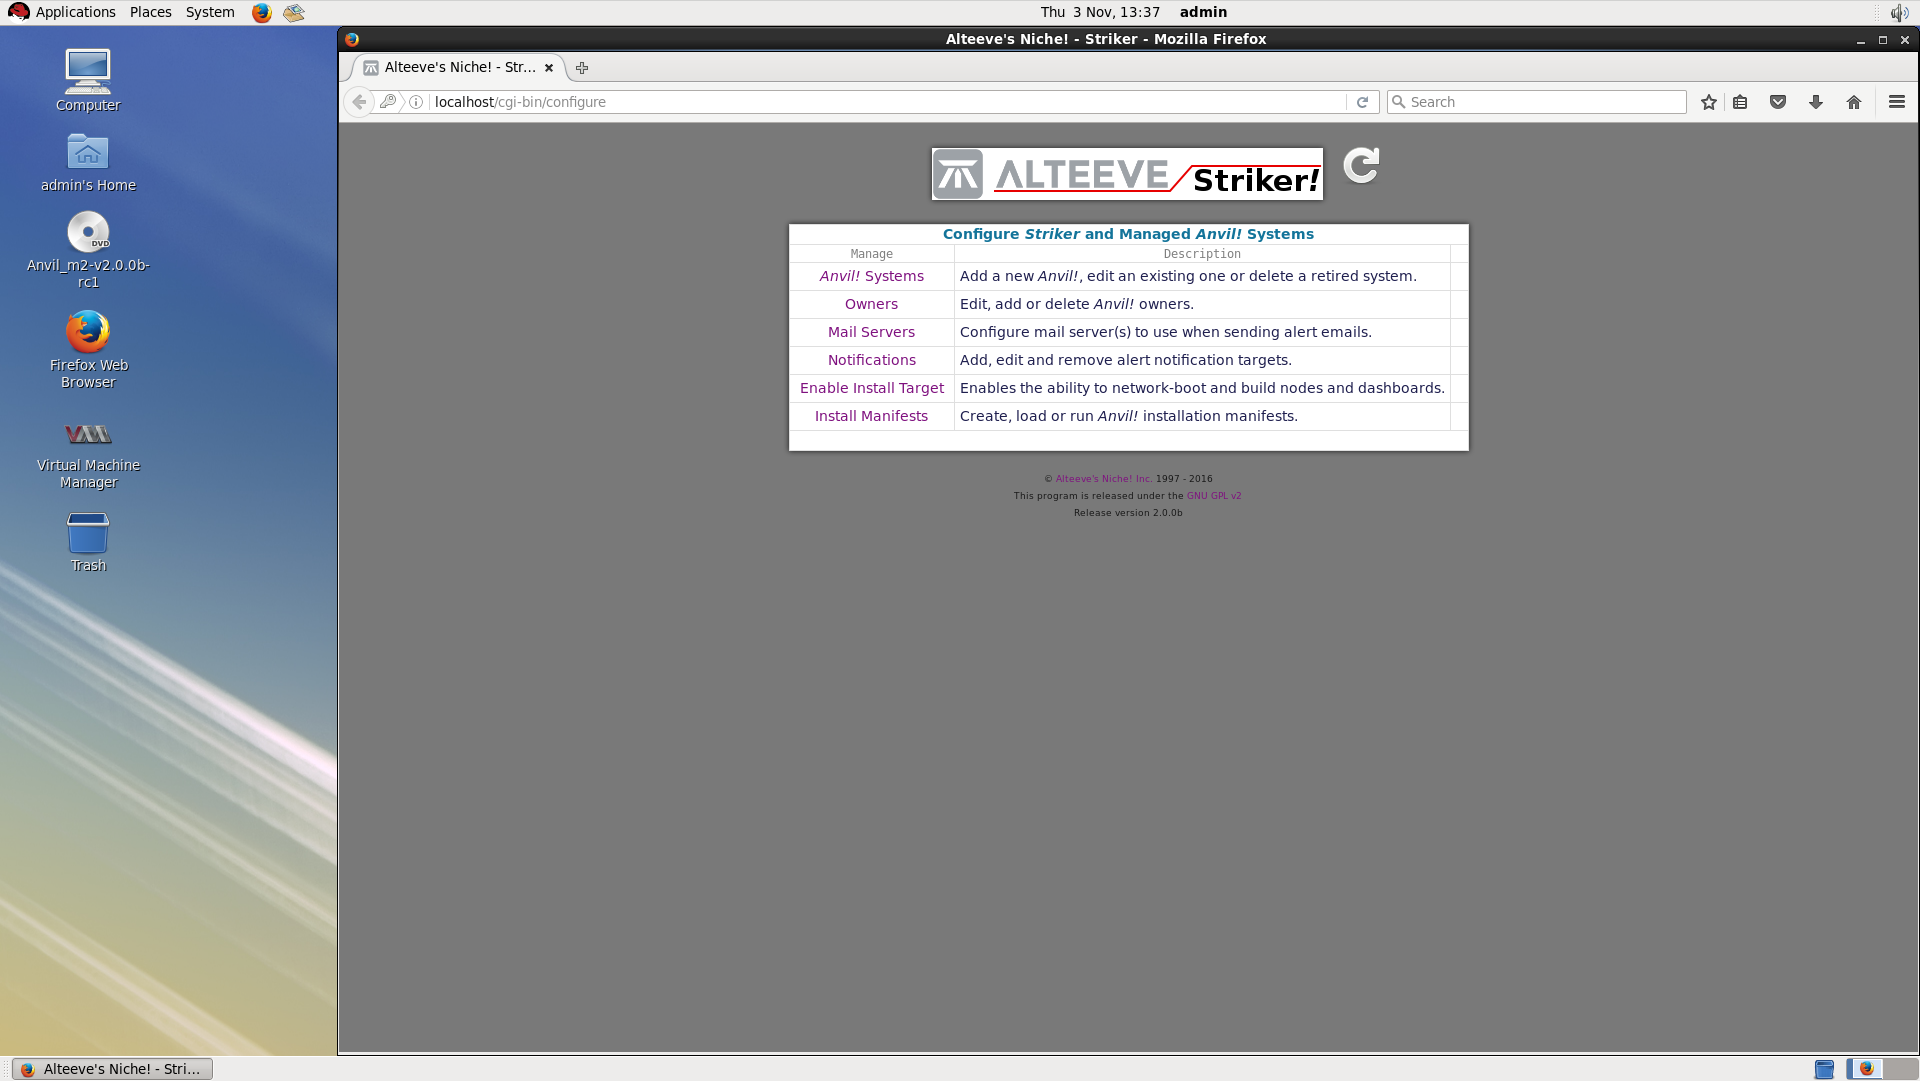Bookmark this page with star icon

tap(1708, 102)
